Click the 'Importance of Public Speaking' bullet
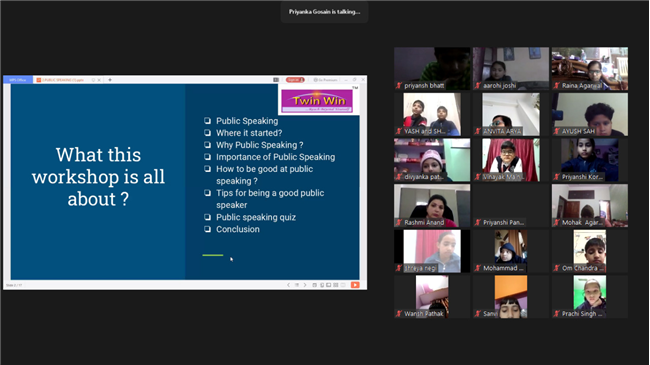Screen dimensions: 650x365 click(x=275, y=157)
